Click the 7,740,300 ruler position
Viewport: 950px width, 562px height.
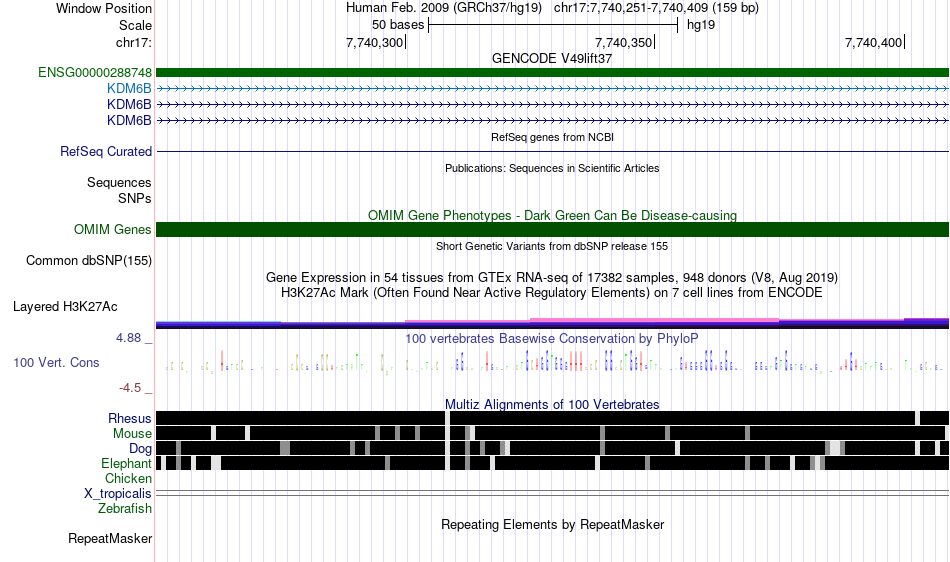(x=374, y=42)
